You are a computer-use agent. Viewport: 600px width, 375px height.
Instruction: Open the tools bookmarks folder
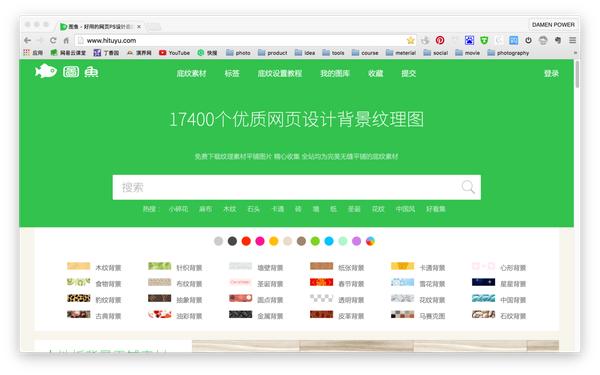pos(333,53)
